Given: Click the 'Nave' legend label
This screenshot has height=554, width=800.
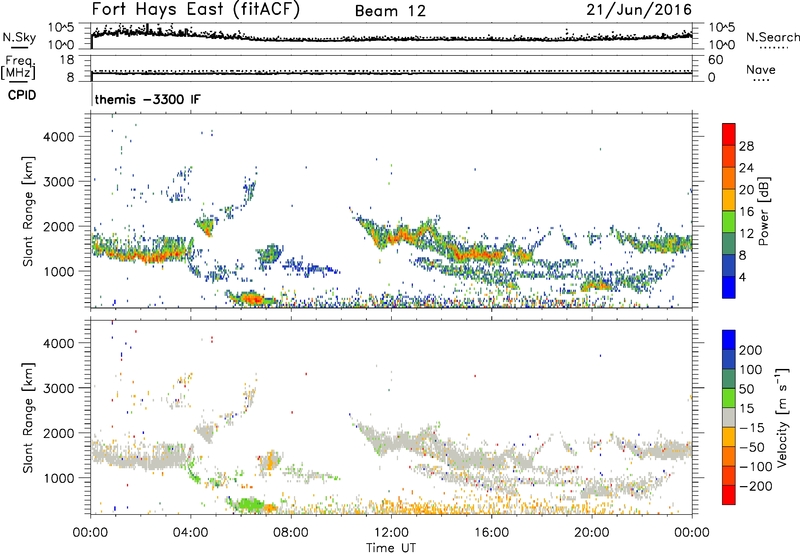Looking at the screenshot, I should (x=761, y=69).
